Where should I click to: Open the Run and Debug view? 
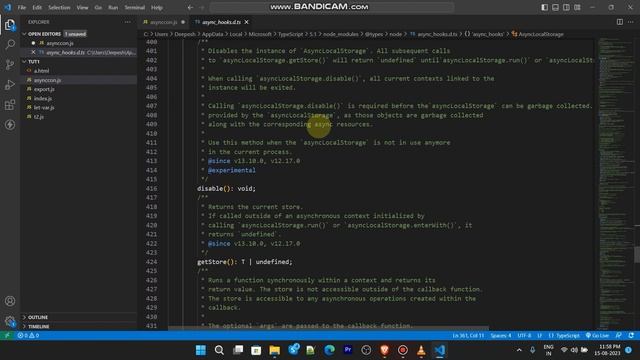pyautogui.click(x=10, y=84)
